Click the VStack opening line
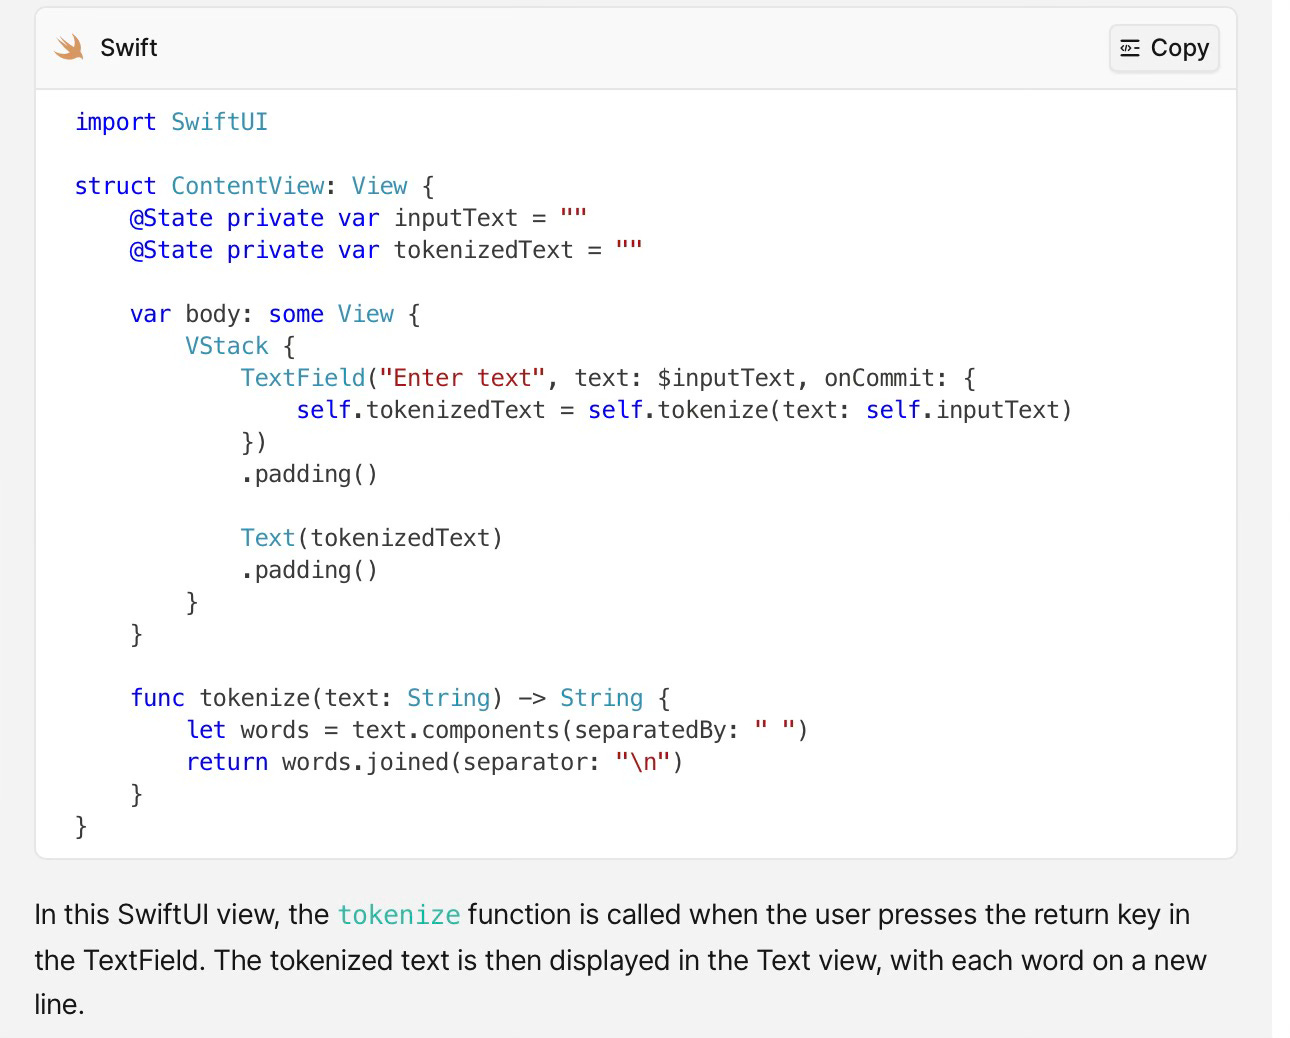Screen dimensions: 1290x1038 [236, 345]
